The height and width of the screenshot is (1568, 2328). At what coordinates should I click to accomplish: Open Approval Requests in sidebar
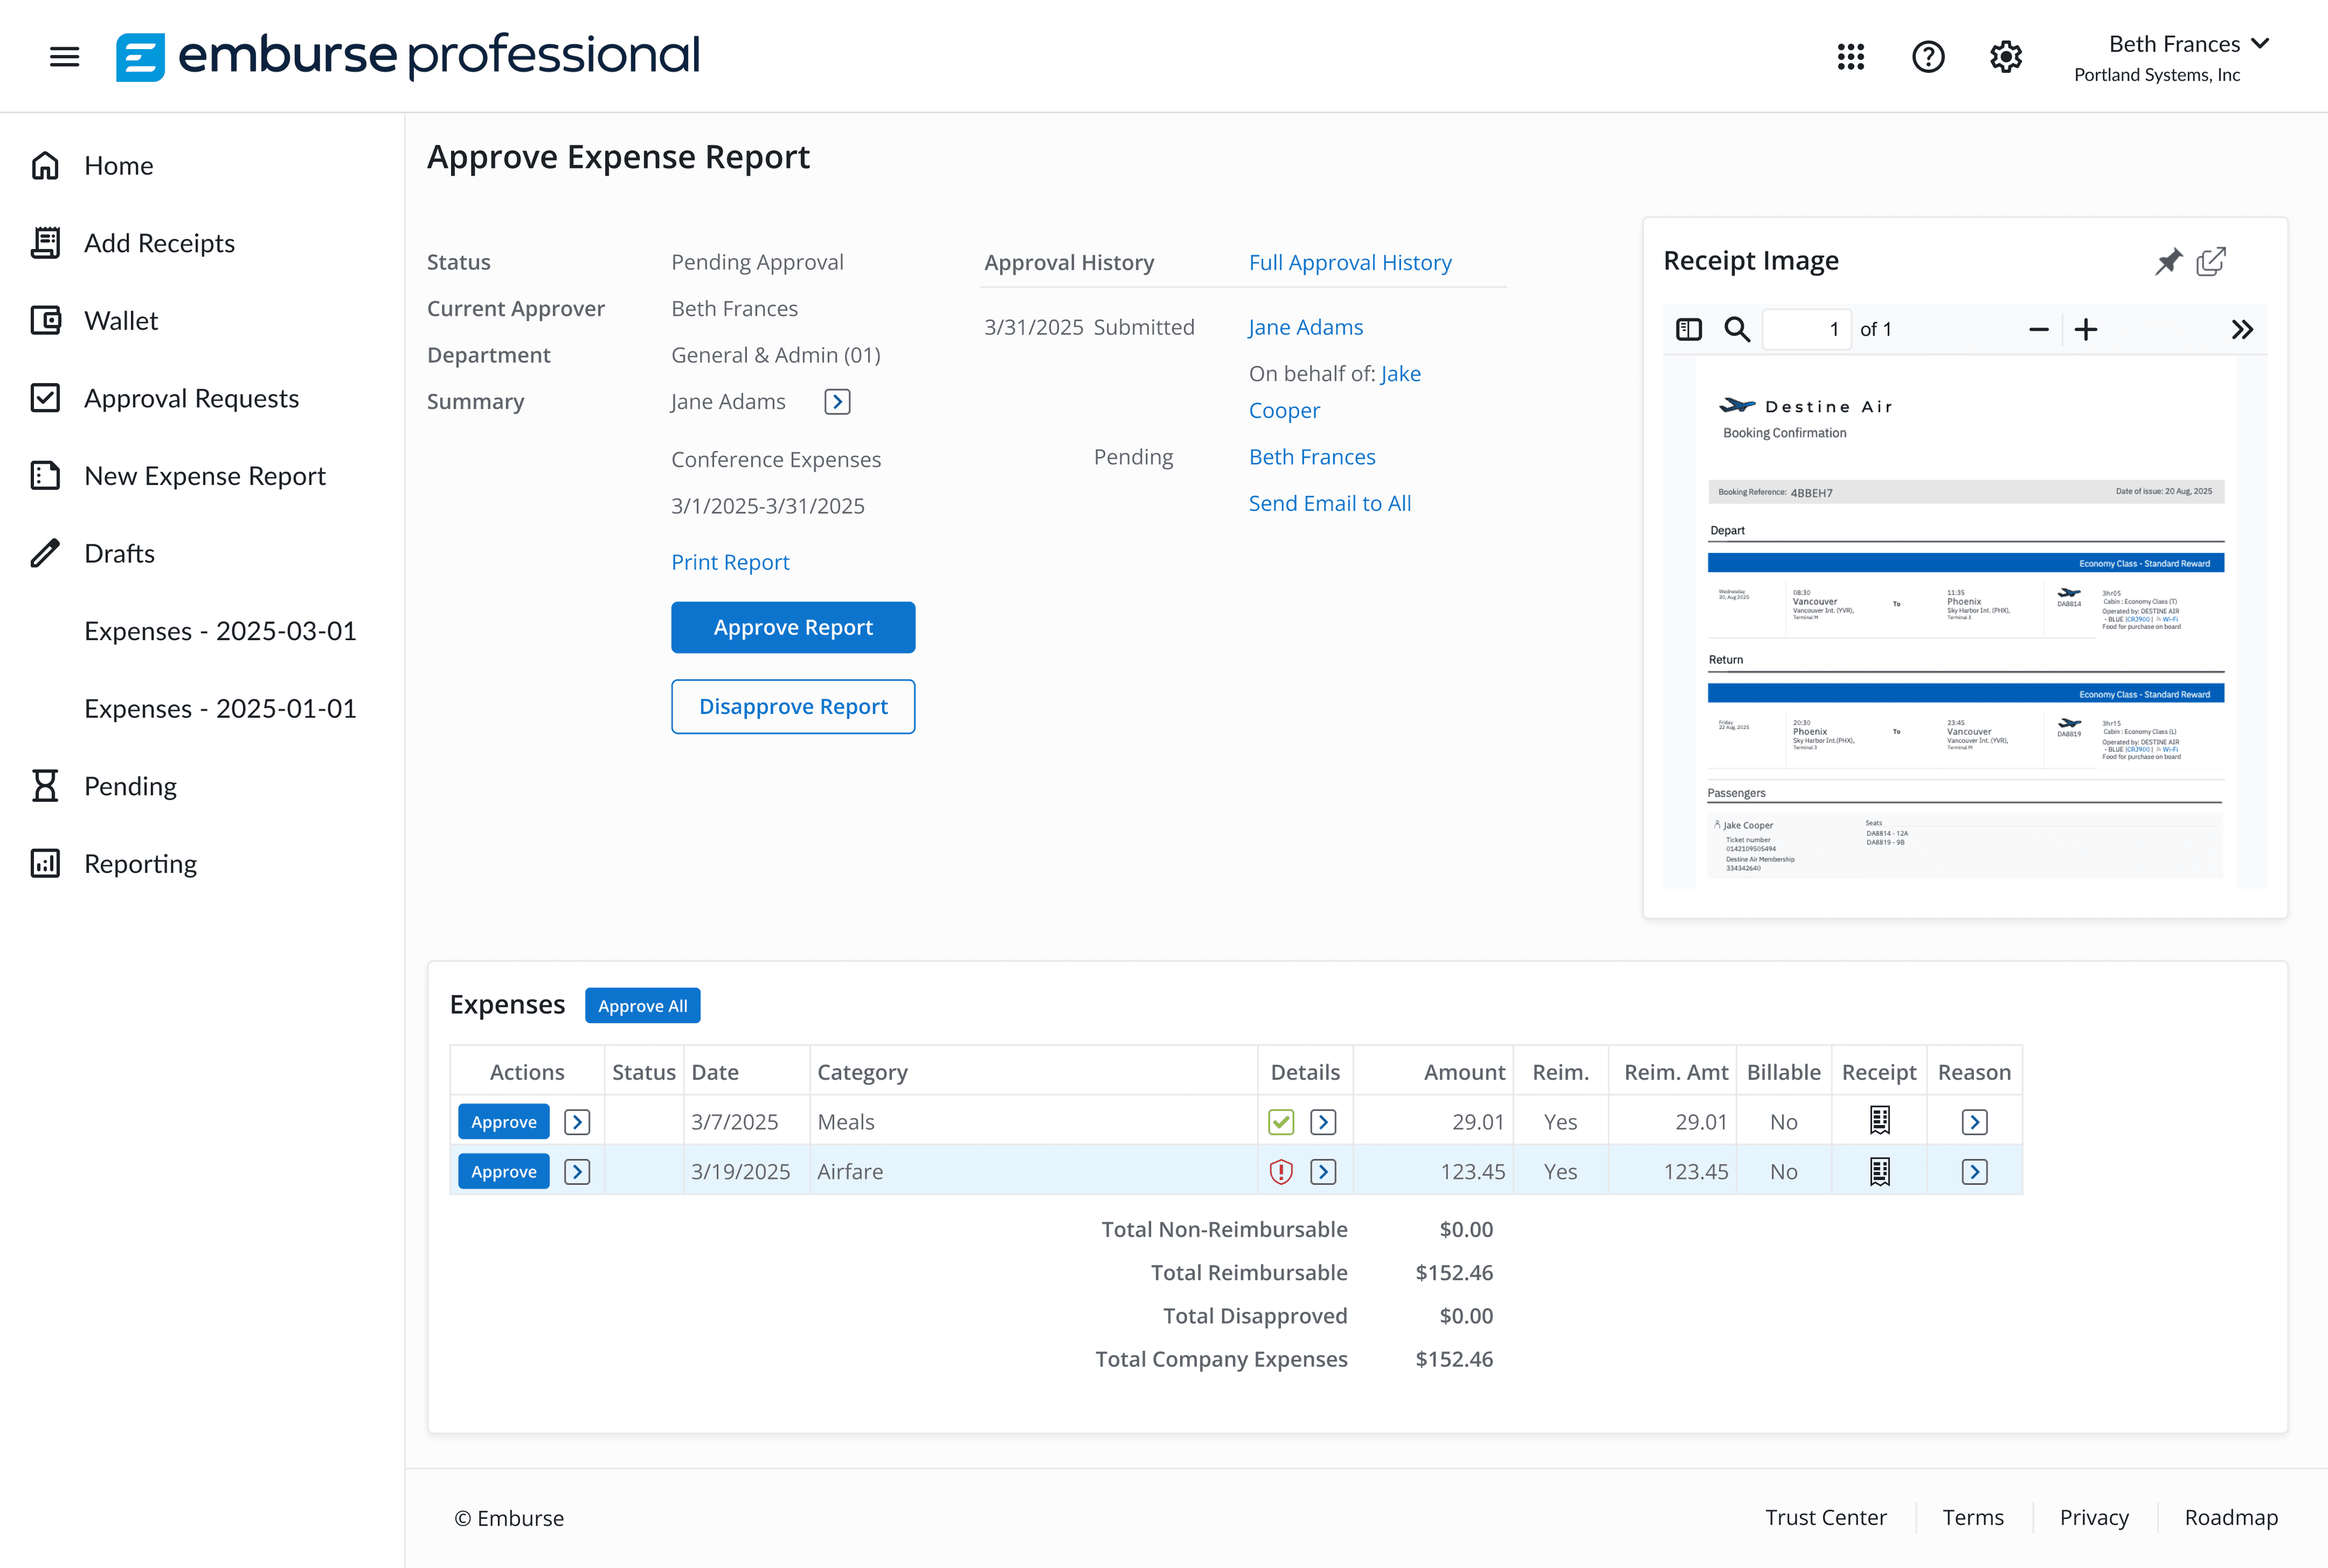coord(191,398)
